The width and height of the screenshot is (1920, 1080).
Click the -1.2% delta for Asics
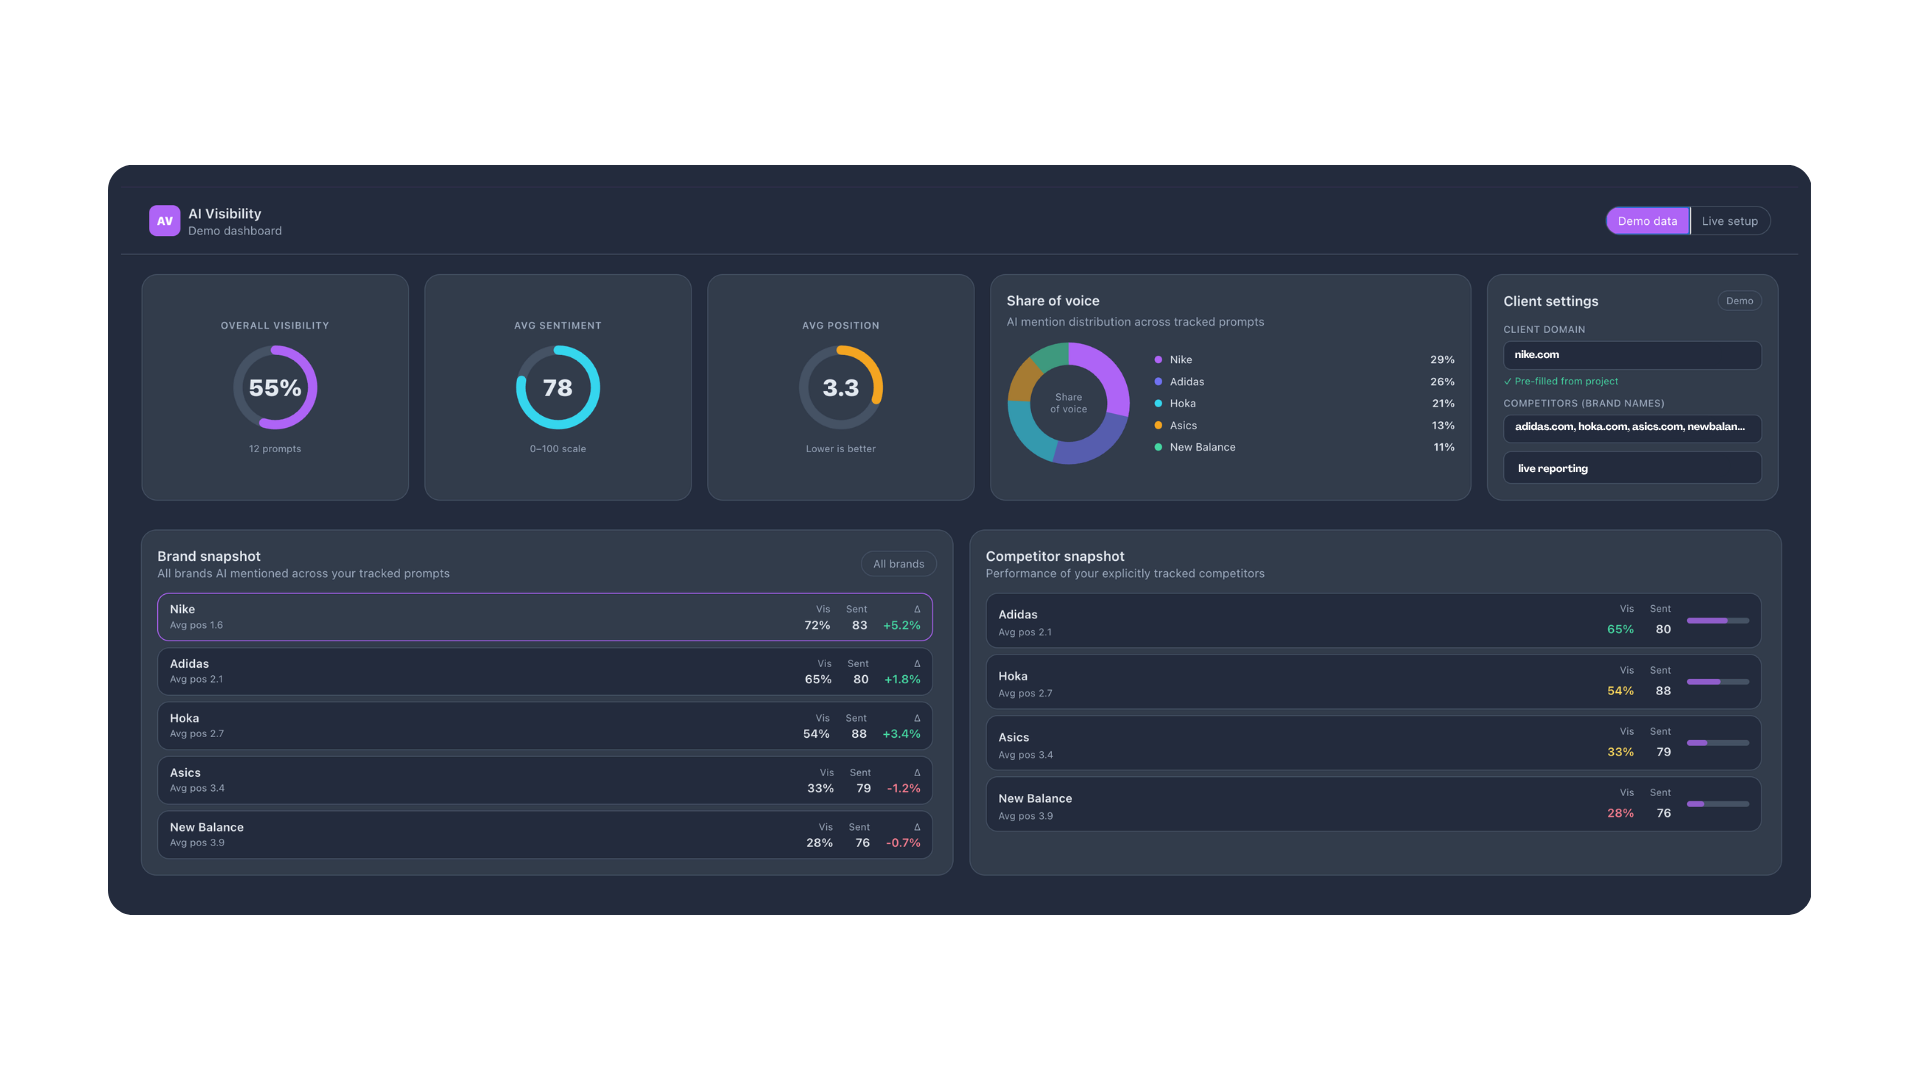(x=903, y=789)
